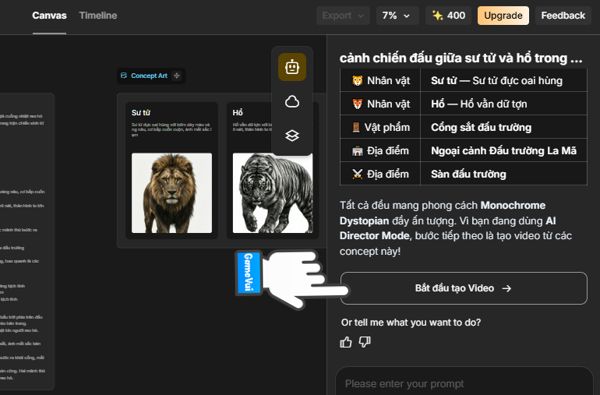Viewport: 600px width, 395px height.
Task: Click the Upgrade button
Action: 503,16
